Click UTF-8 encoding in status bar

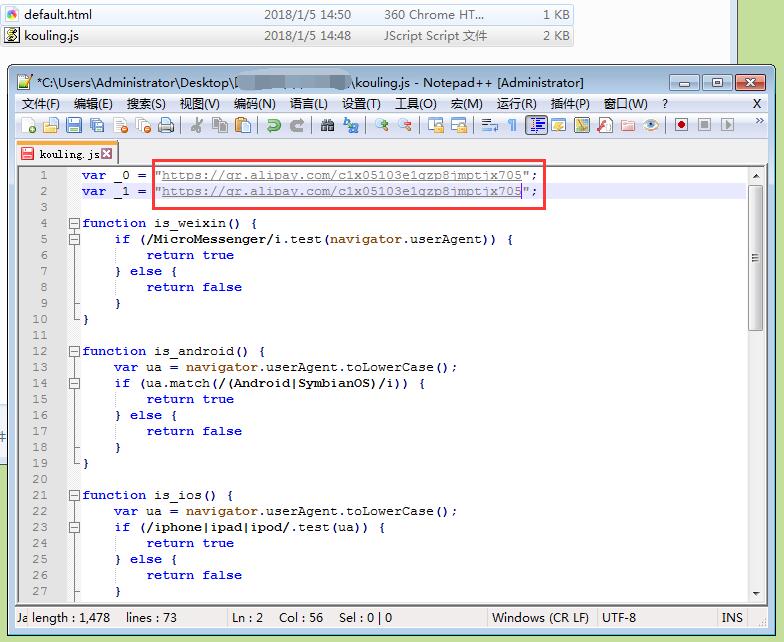(x=618, y=618)
